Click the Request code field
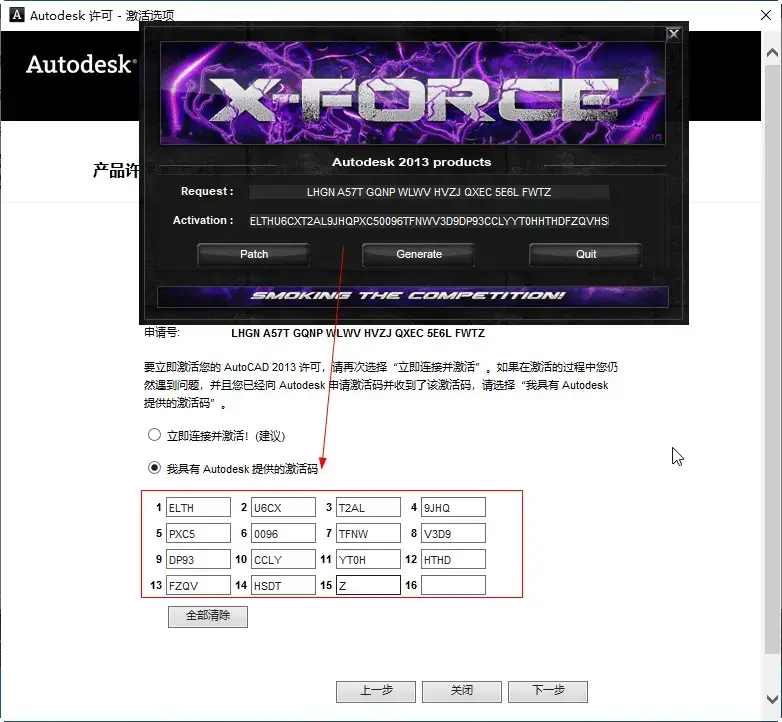Viewport: 782px width, 722px height. tap(429, 192)
